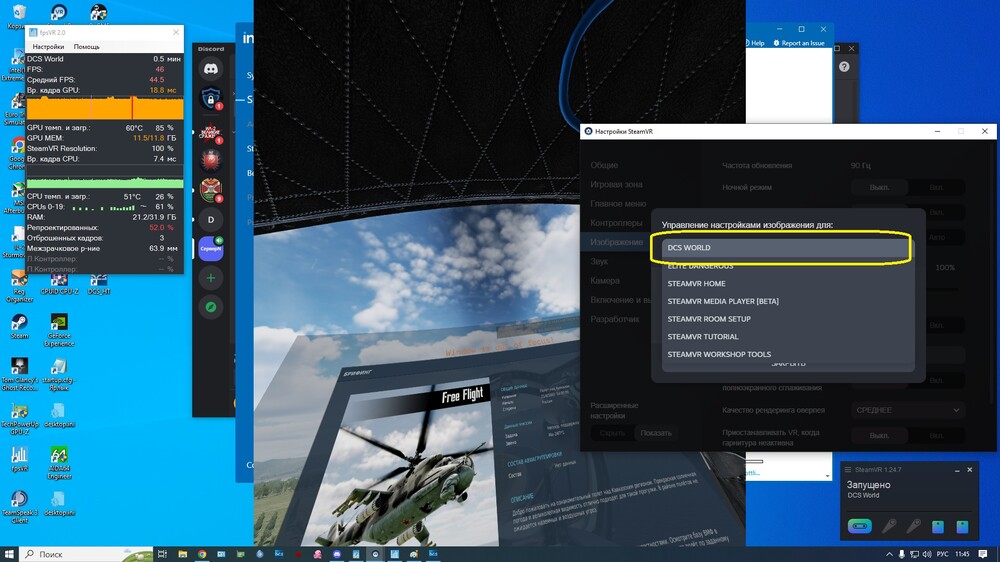The width and height of the screenshot is (1000, 562).
Task: Set night mode toggle to Выкл.
Action: coord(879,188)
